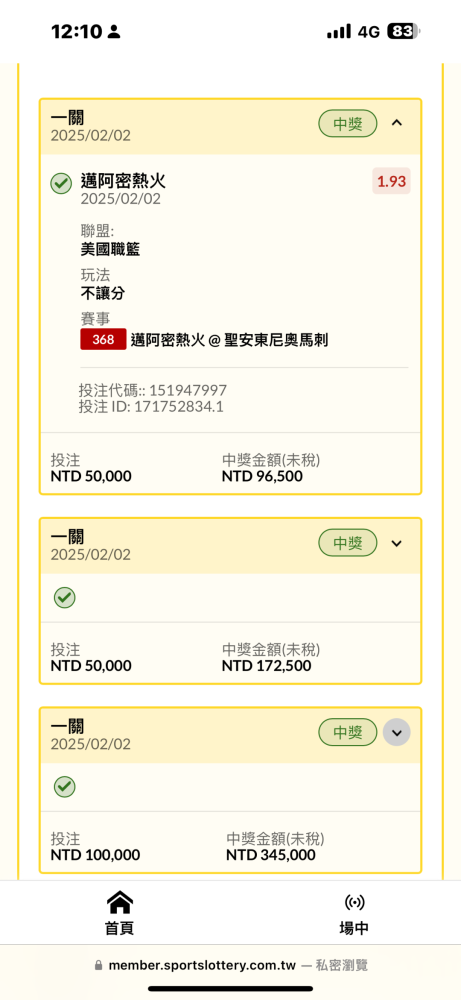Select the red 368 match number tag
This screenshot has width=461, height=1000.
pos(103,340)
